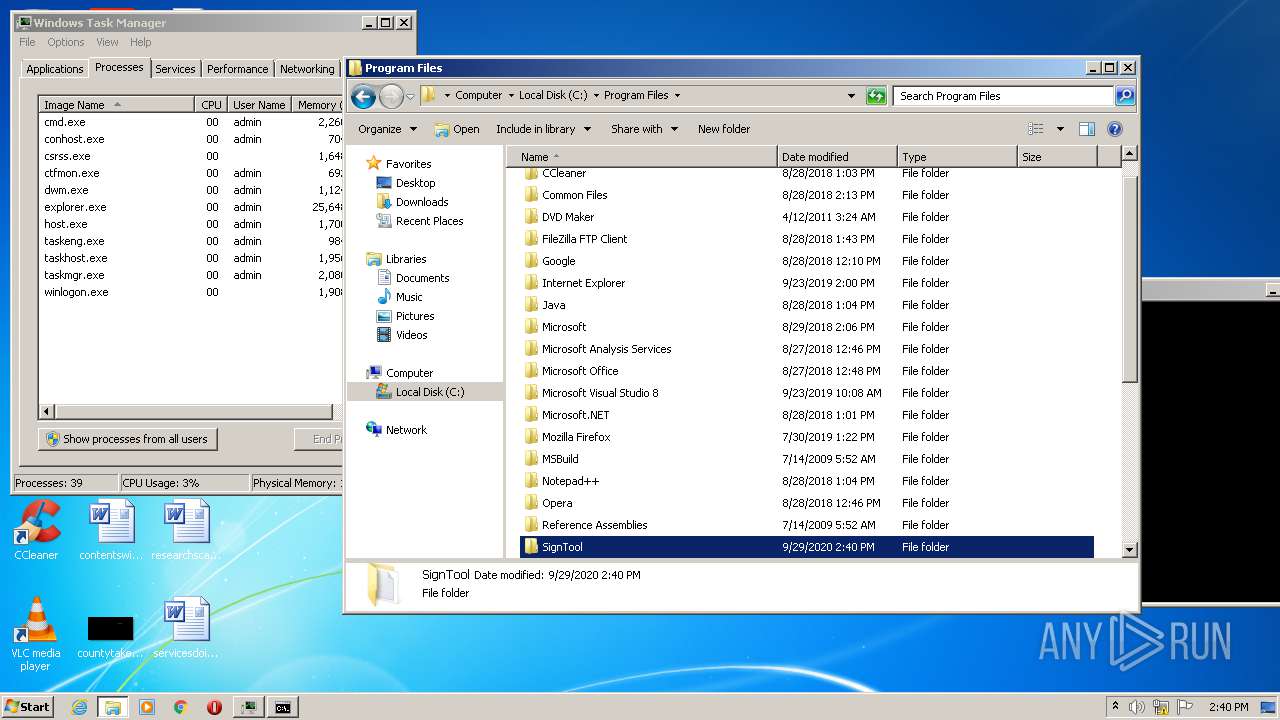Click Show processes from all users button
Image resolution: width=1280 pixels, height=720 pixels.
(x=127, y=439)
